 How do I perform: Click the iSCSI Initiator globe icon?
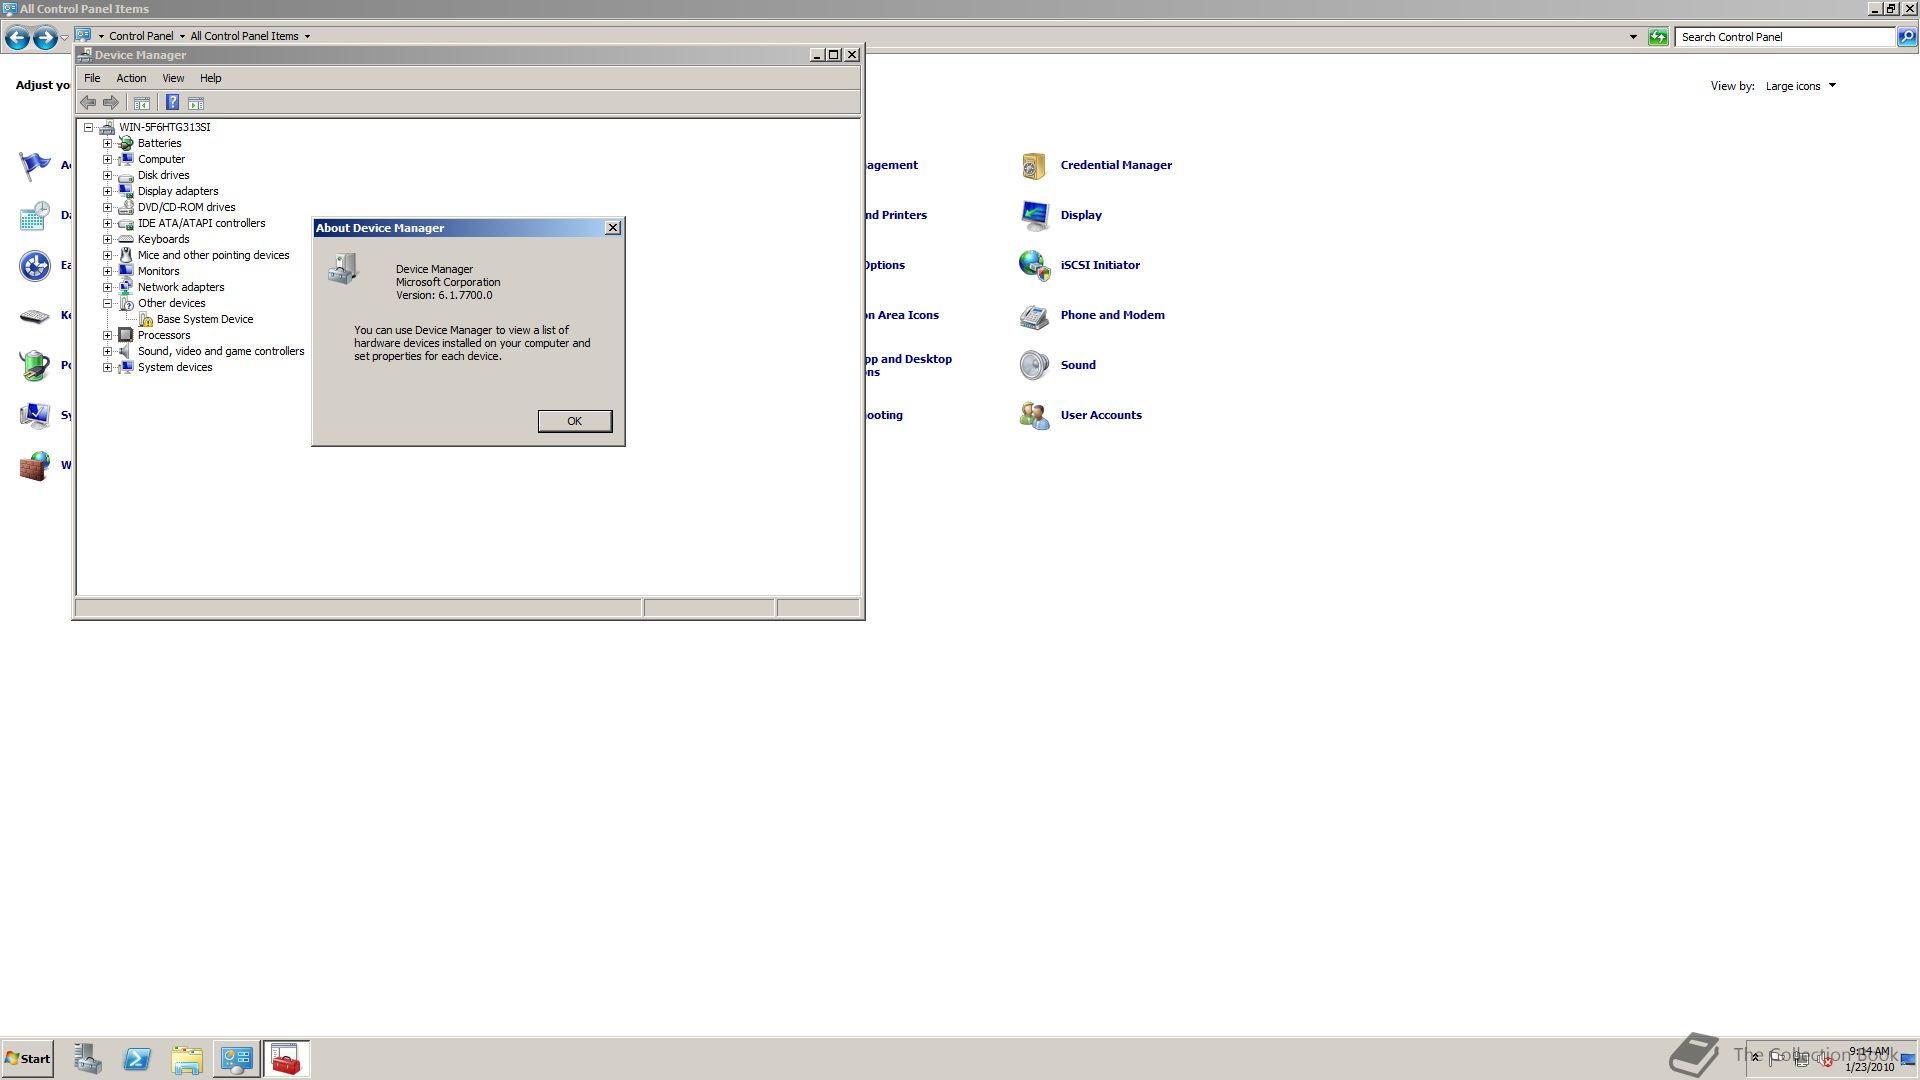tap(1034, 265)
